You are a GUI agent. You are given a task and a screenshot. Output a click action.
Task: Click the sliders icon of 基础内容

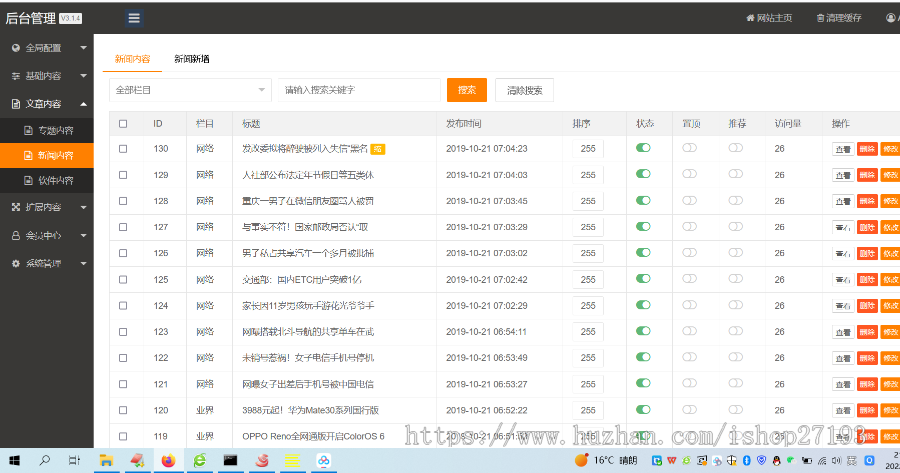click(x=15, y=76)
